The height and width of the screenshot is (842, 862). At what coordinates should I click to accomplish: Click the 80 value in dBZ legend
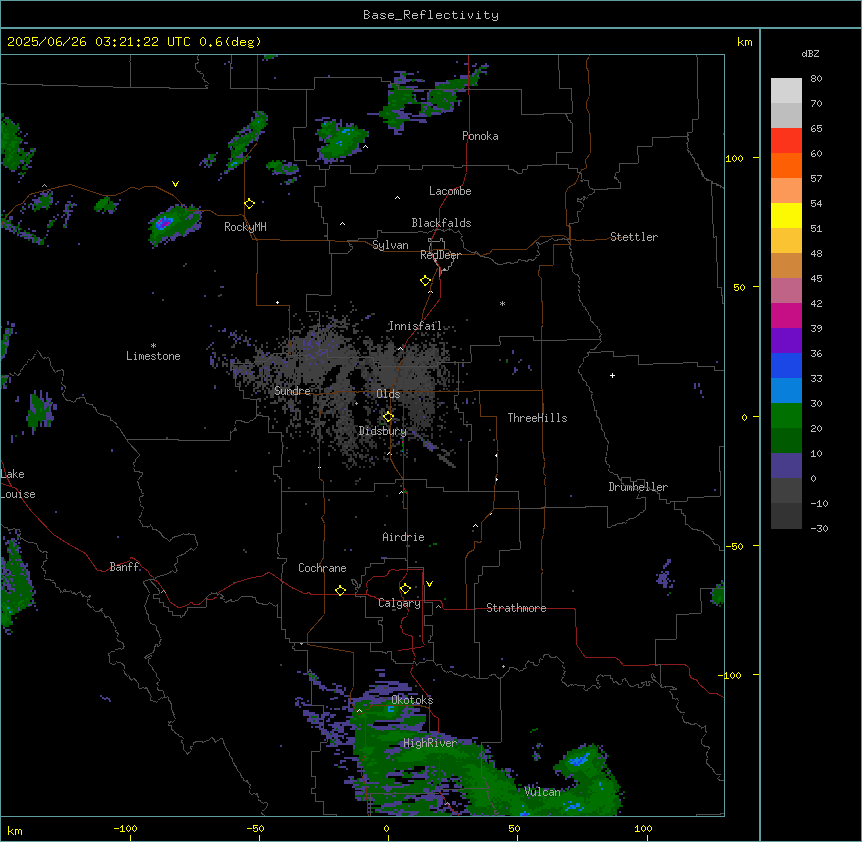pos(816,79)
